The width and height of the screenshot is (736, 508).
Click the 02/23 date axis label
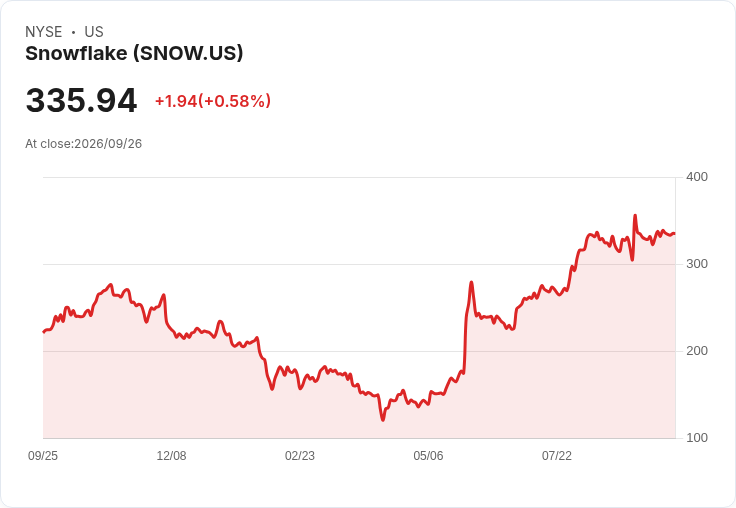click(300, 456)
